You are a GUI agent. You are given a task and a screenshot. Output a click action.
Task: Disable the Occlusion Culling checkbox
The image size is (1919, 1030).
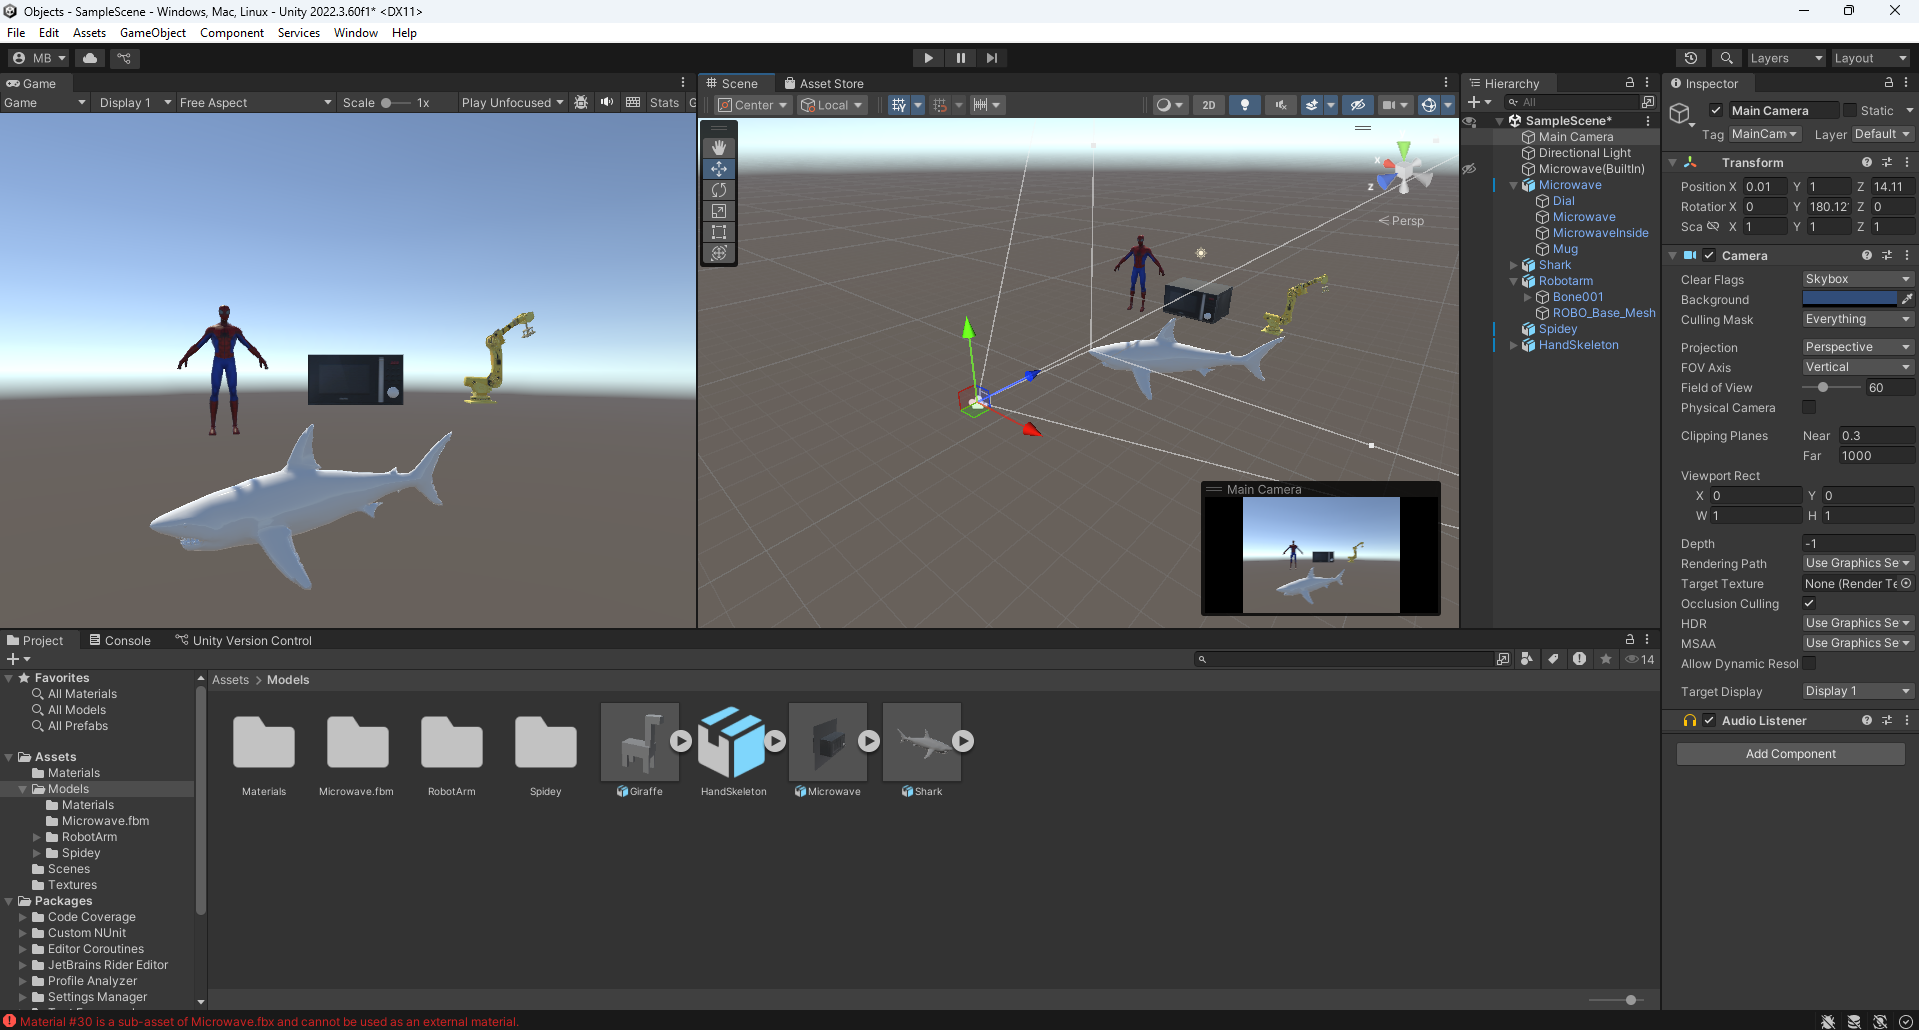click(x=1809, y=603)
